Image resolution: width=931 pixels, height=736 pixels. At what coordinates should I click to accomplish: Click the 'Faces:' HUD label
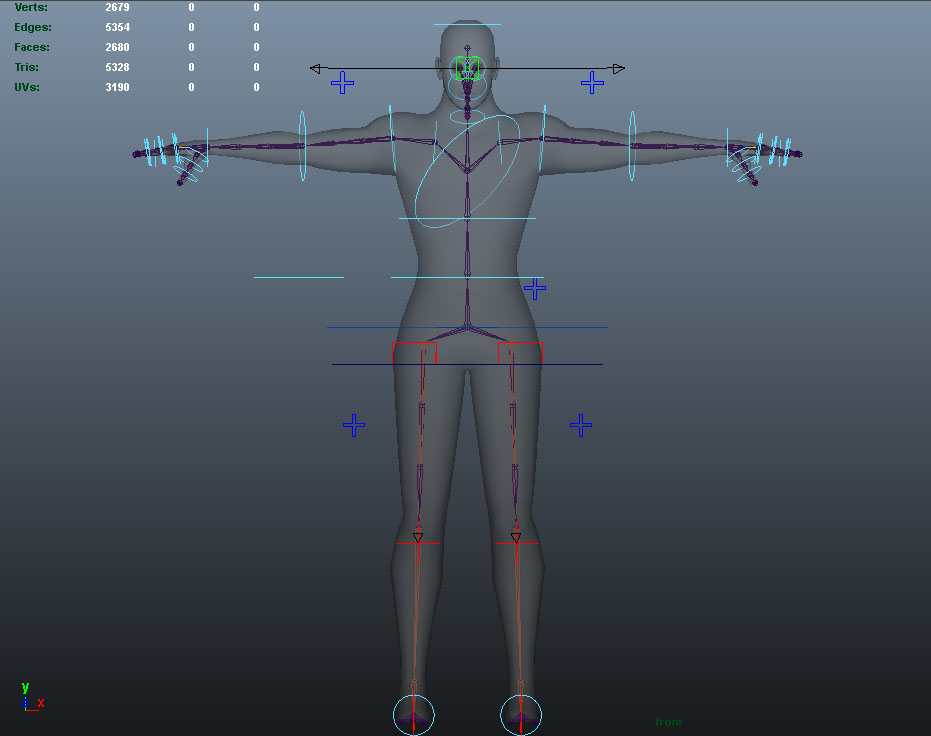[32, 47]
